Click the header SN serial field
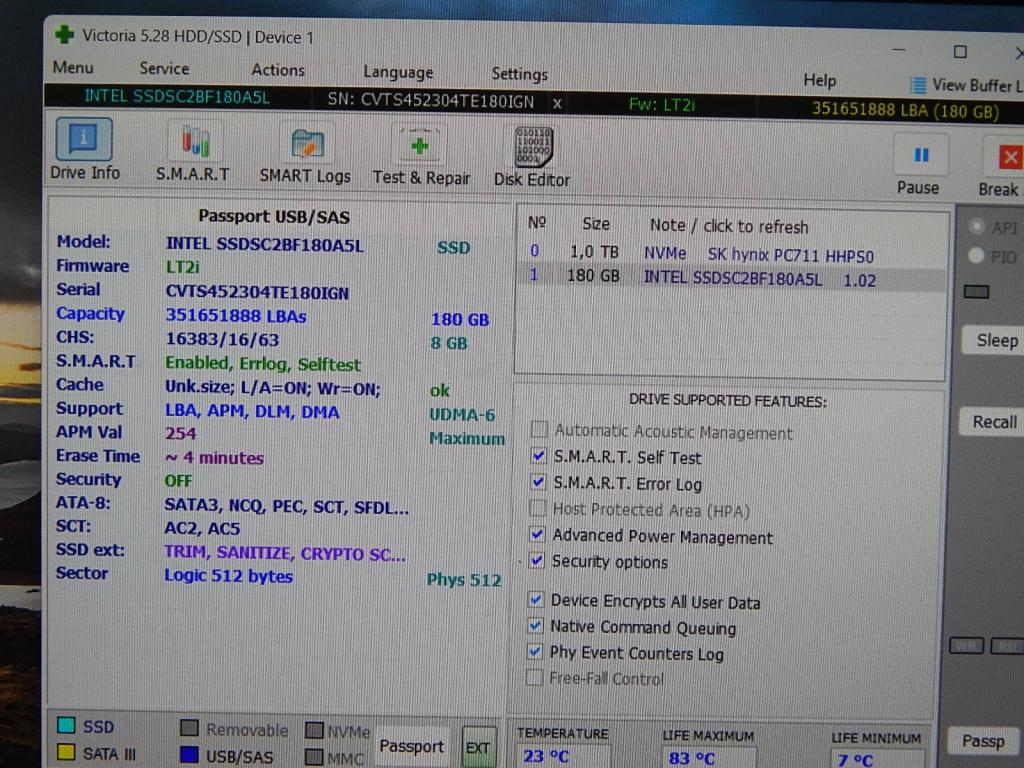1024x768 pixels. coord(431,101)
